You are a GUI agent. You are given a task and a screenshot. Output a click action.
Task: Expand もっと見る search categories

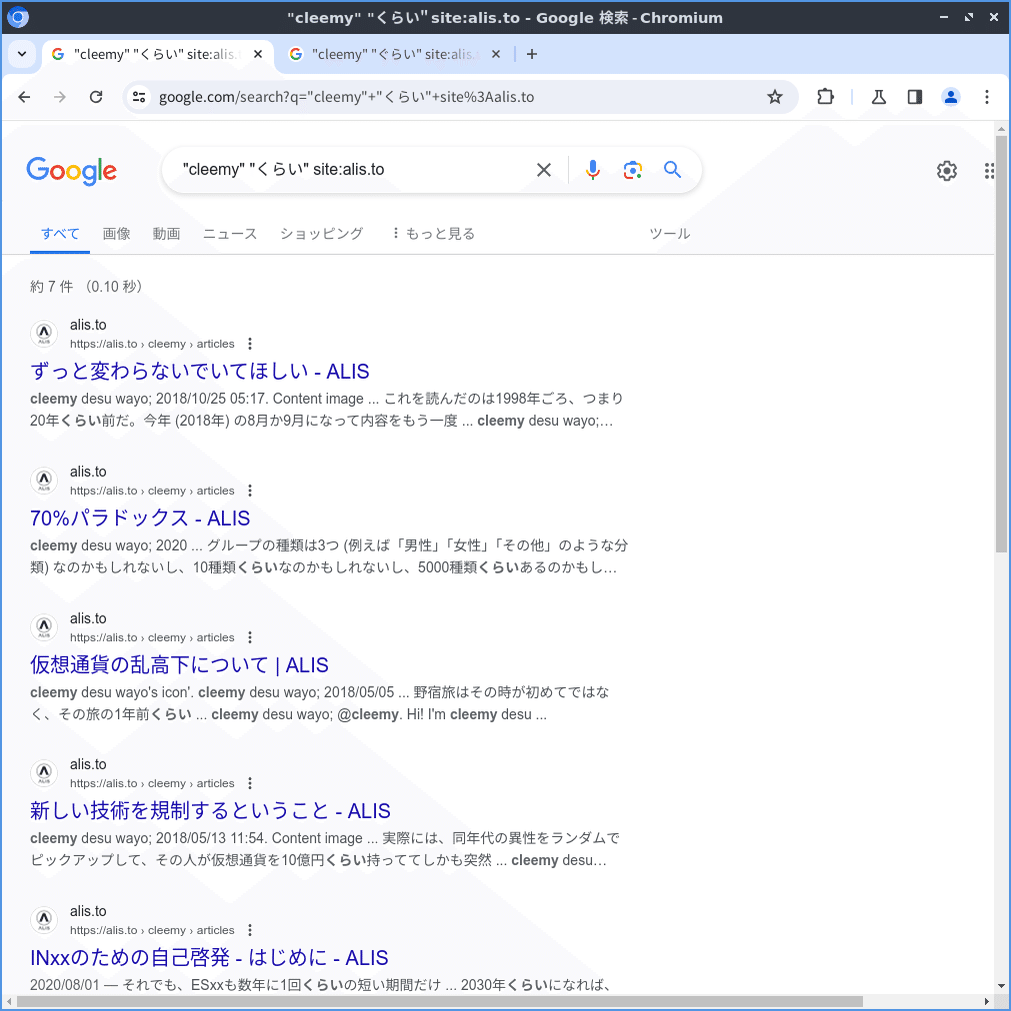click(x=433, y=233)
